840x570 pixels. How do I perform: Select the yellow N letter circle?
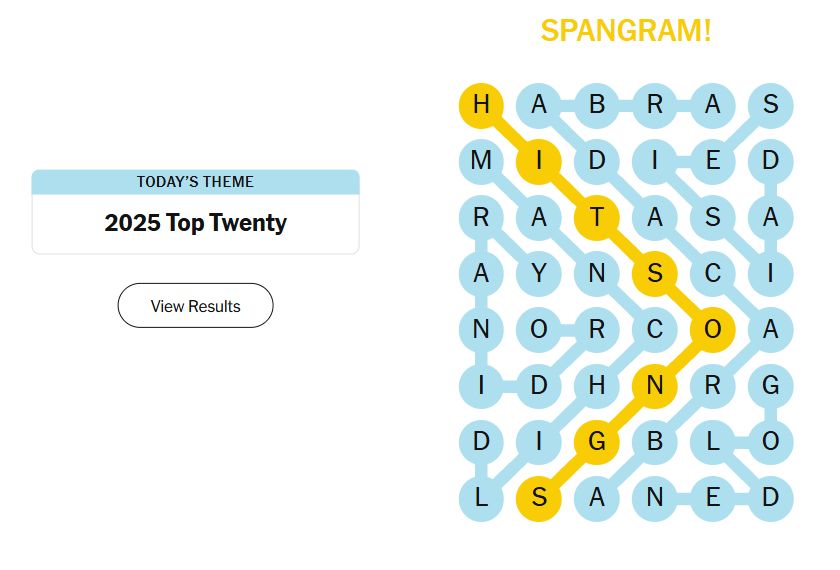655,386
